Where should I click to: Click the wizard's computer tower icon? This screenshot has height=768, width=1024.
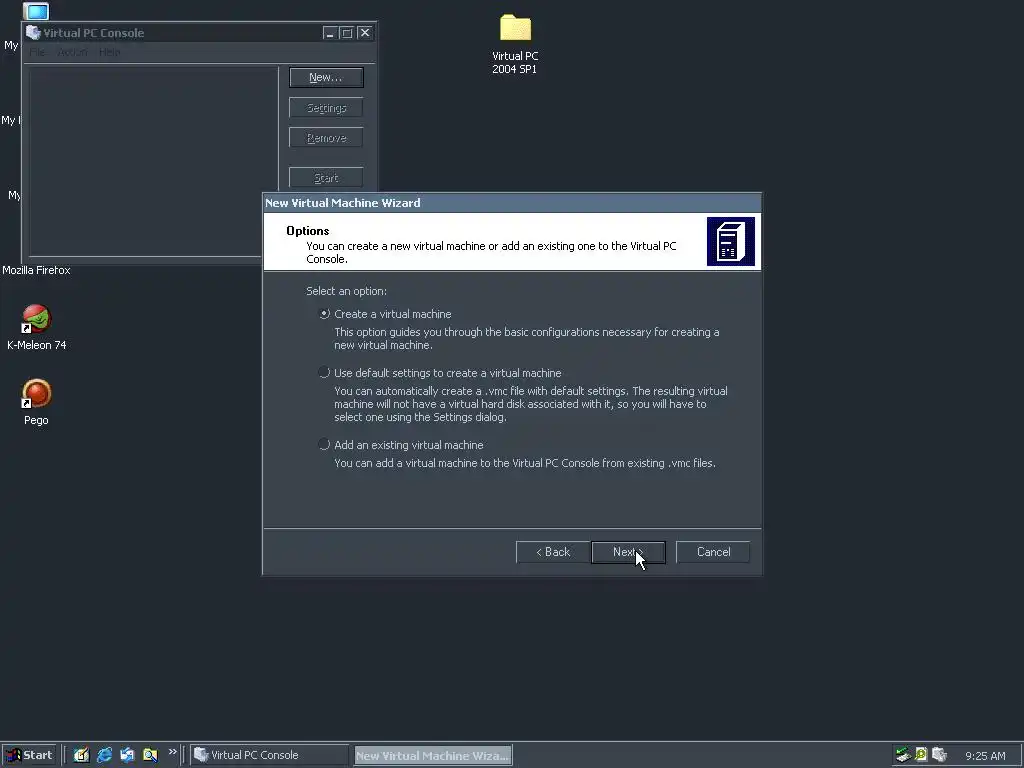click(x=731, y=242)
